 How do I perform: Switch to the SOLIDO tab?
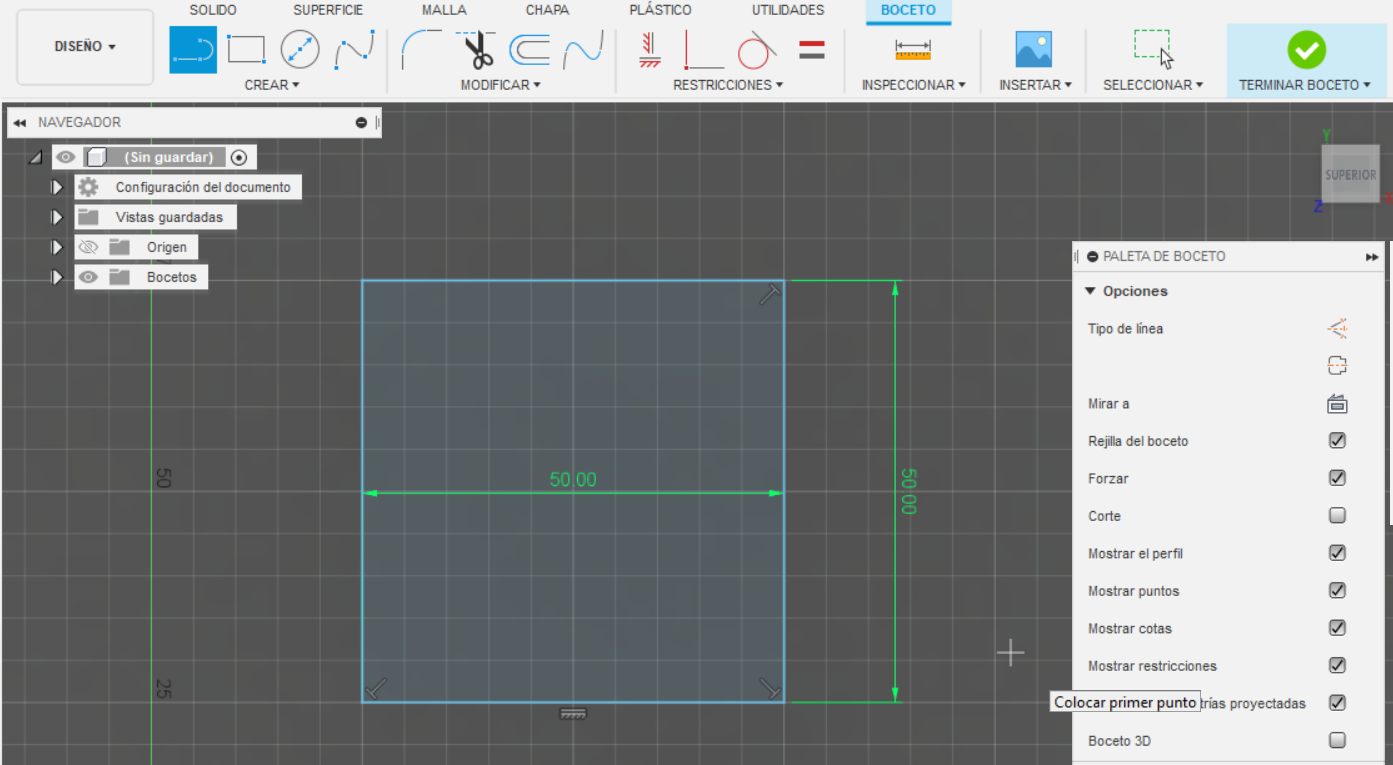[x=213, y=10]
